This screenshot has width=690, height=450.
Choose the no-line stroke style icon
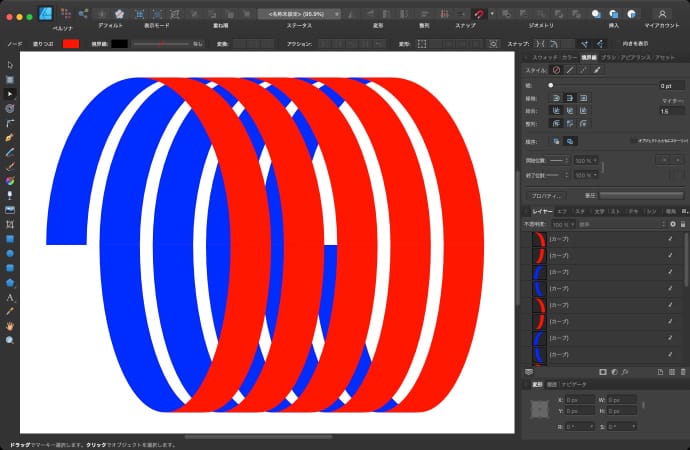[556, 70]
